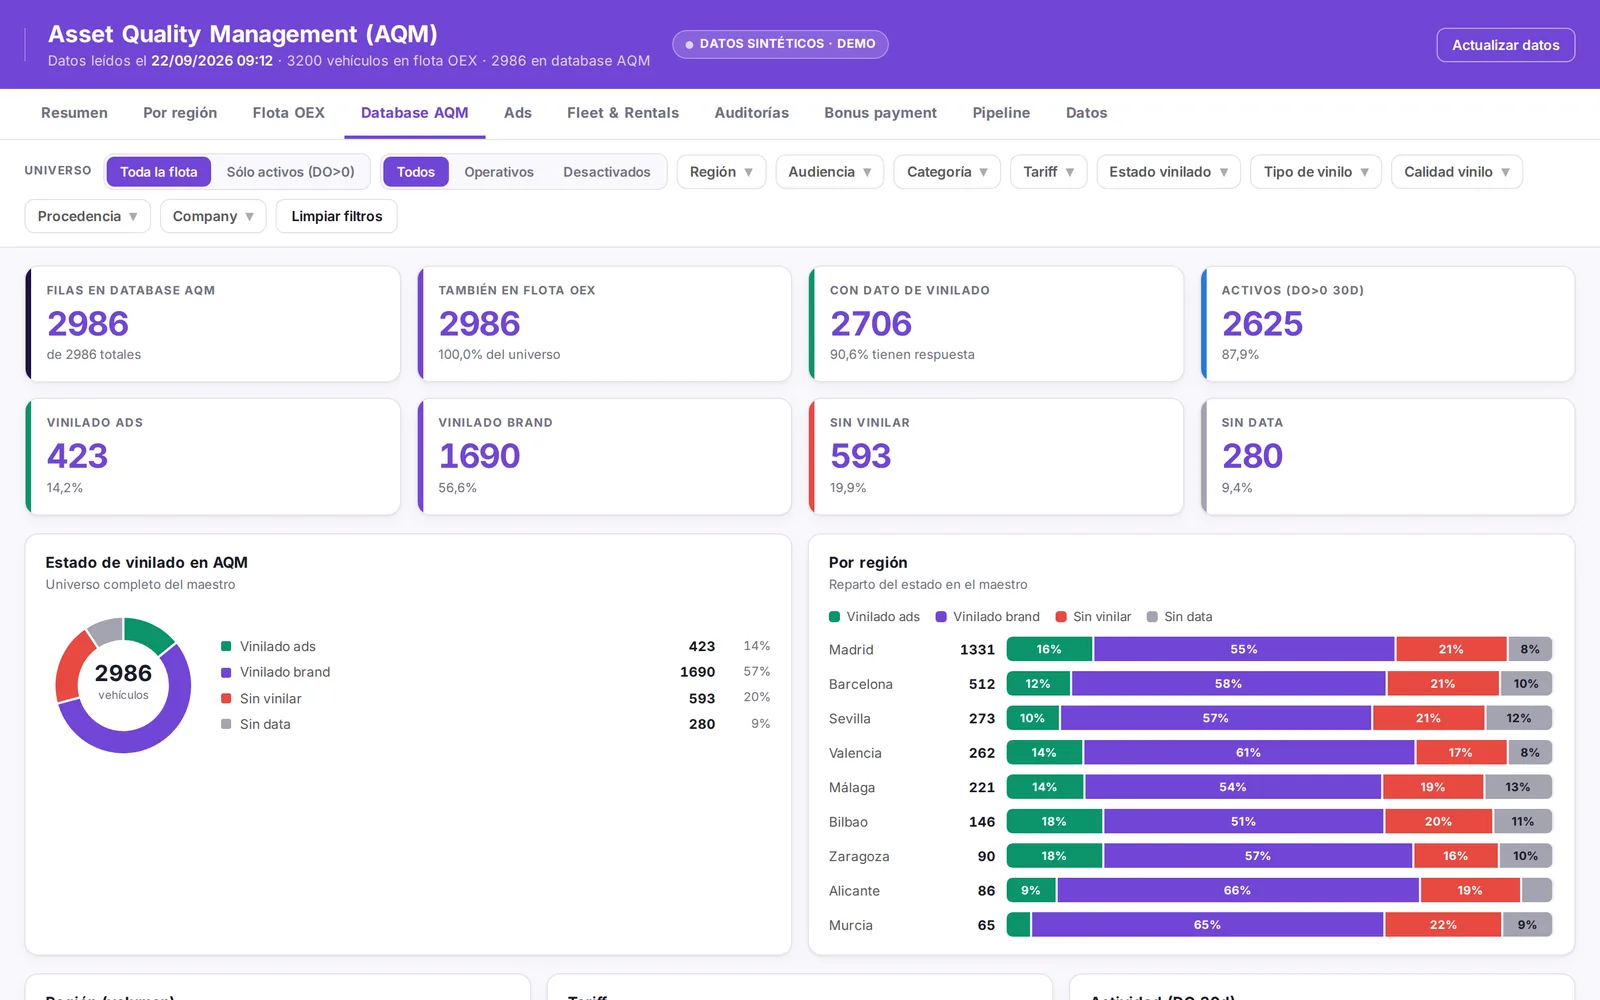Select Toda la flota universe option
Screen dimensions: 1600x1000
159,172
